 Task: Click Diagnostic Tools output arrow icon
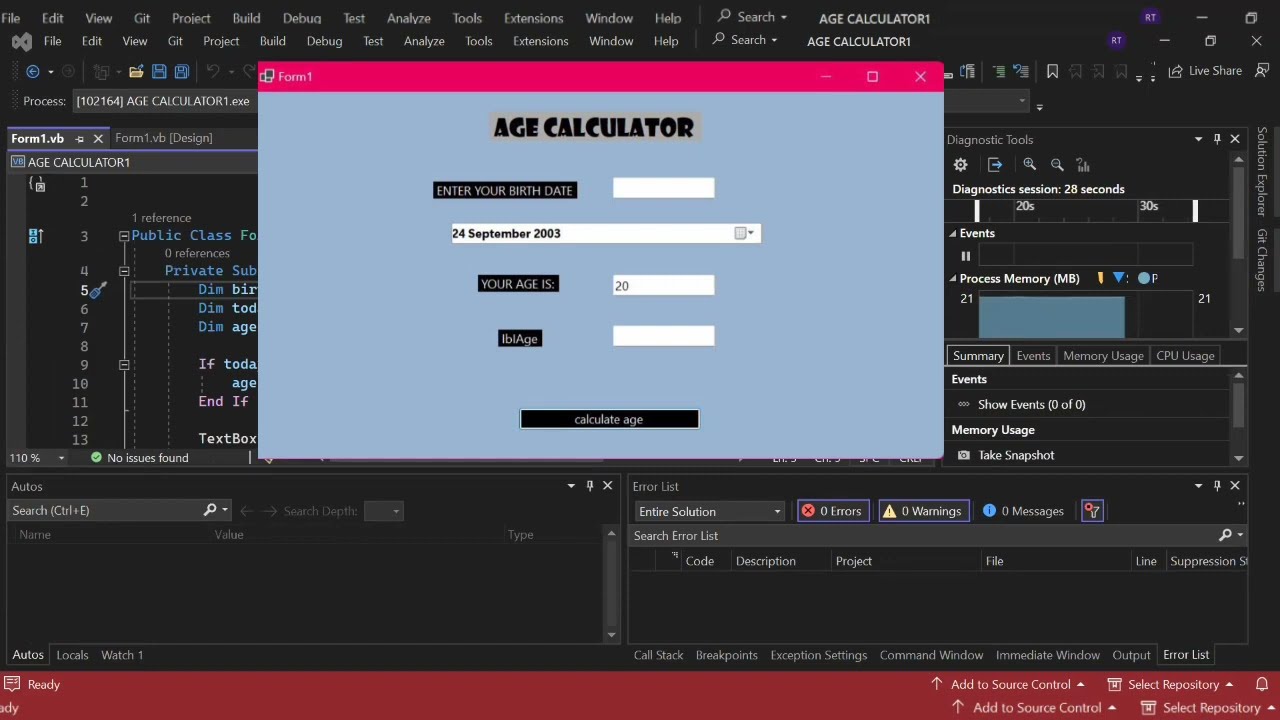click(995, 165)
